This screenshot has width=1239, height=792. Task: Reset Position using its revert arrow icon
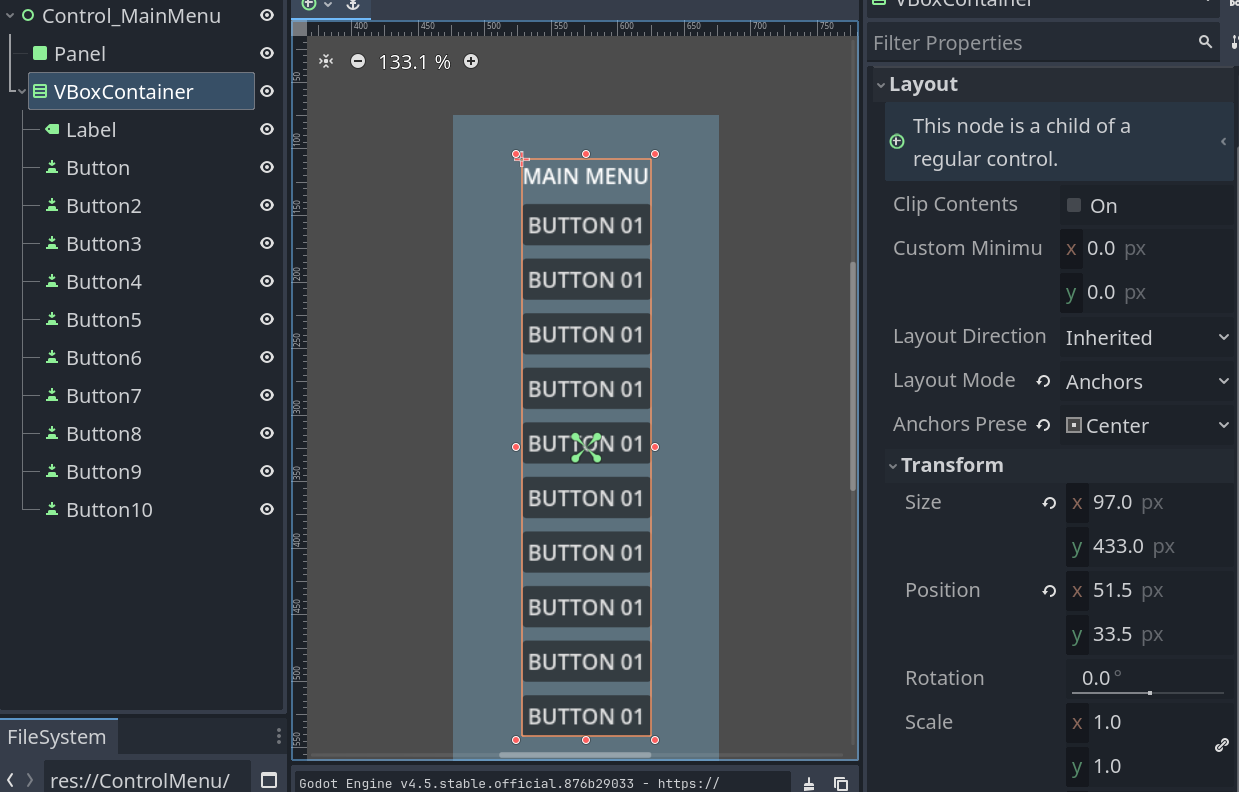click(1049, 591)
